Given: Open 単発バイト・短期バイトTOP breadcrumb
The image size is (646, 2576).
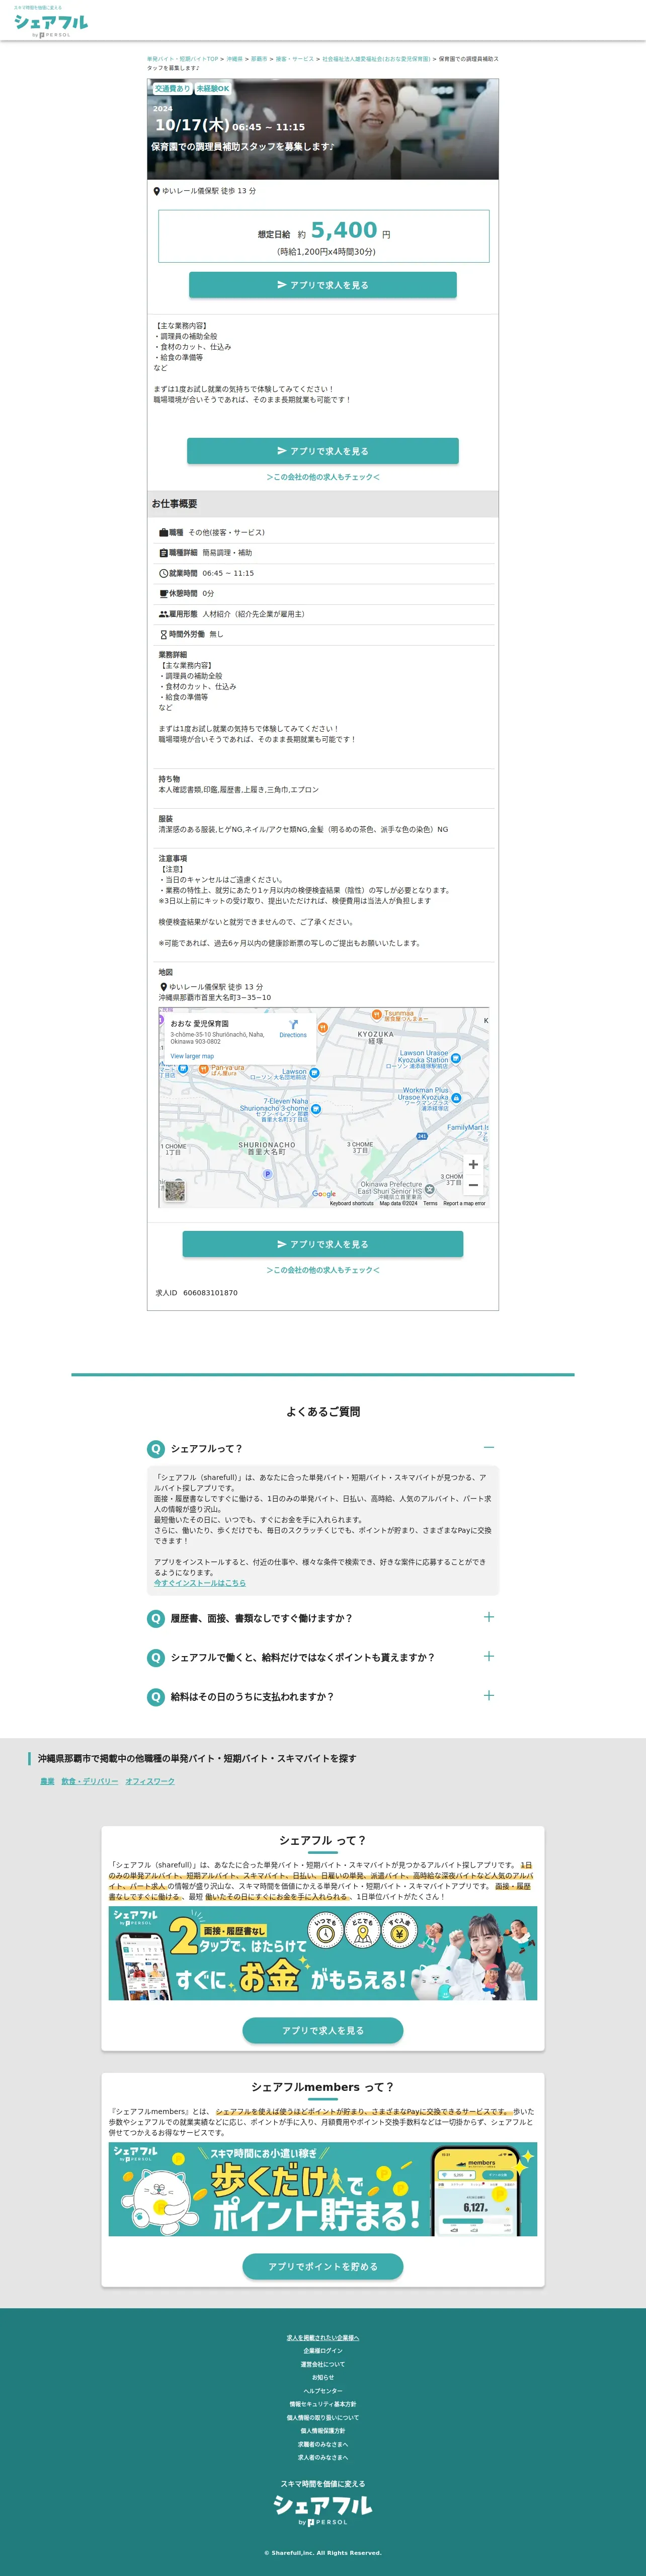Looking at the screenshot, I should [182, 59].
